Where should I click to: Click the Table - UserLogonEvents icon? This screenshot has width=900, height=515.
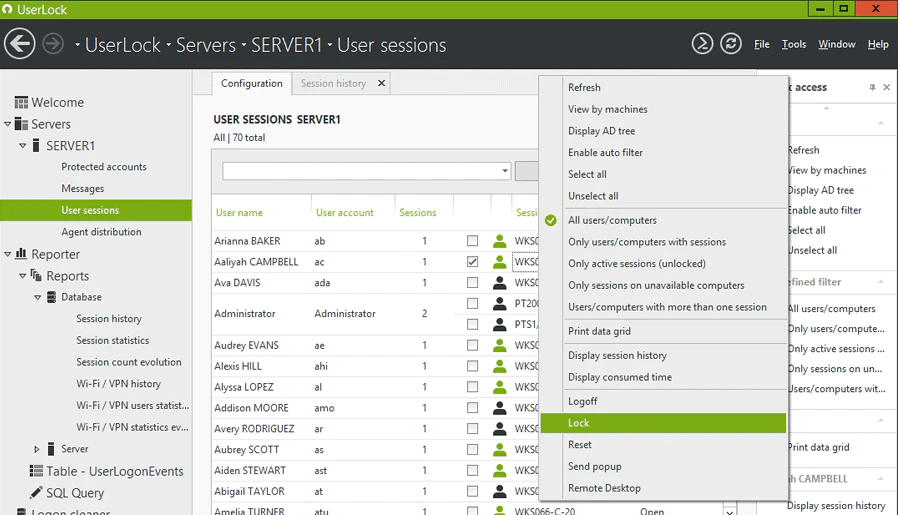pyautogui.click(x=36, y=471)
